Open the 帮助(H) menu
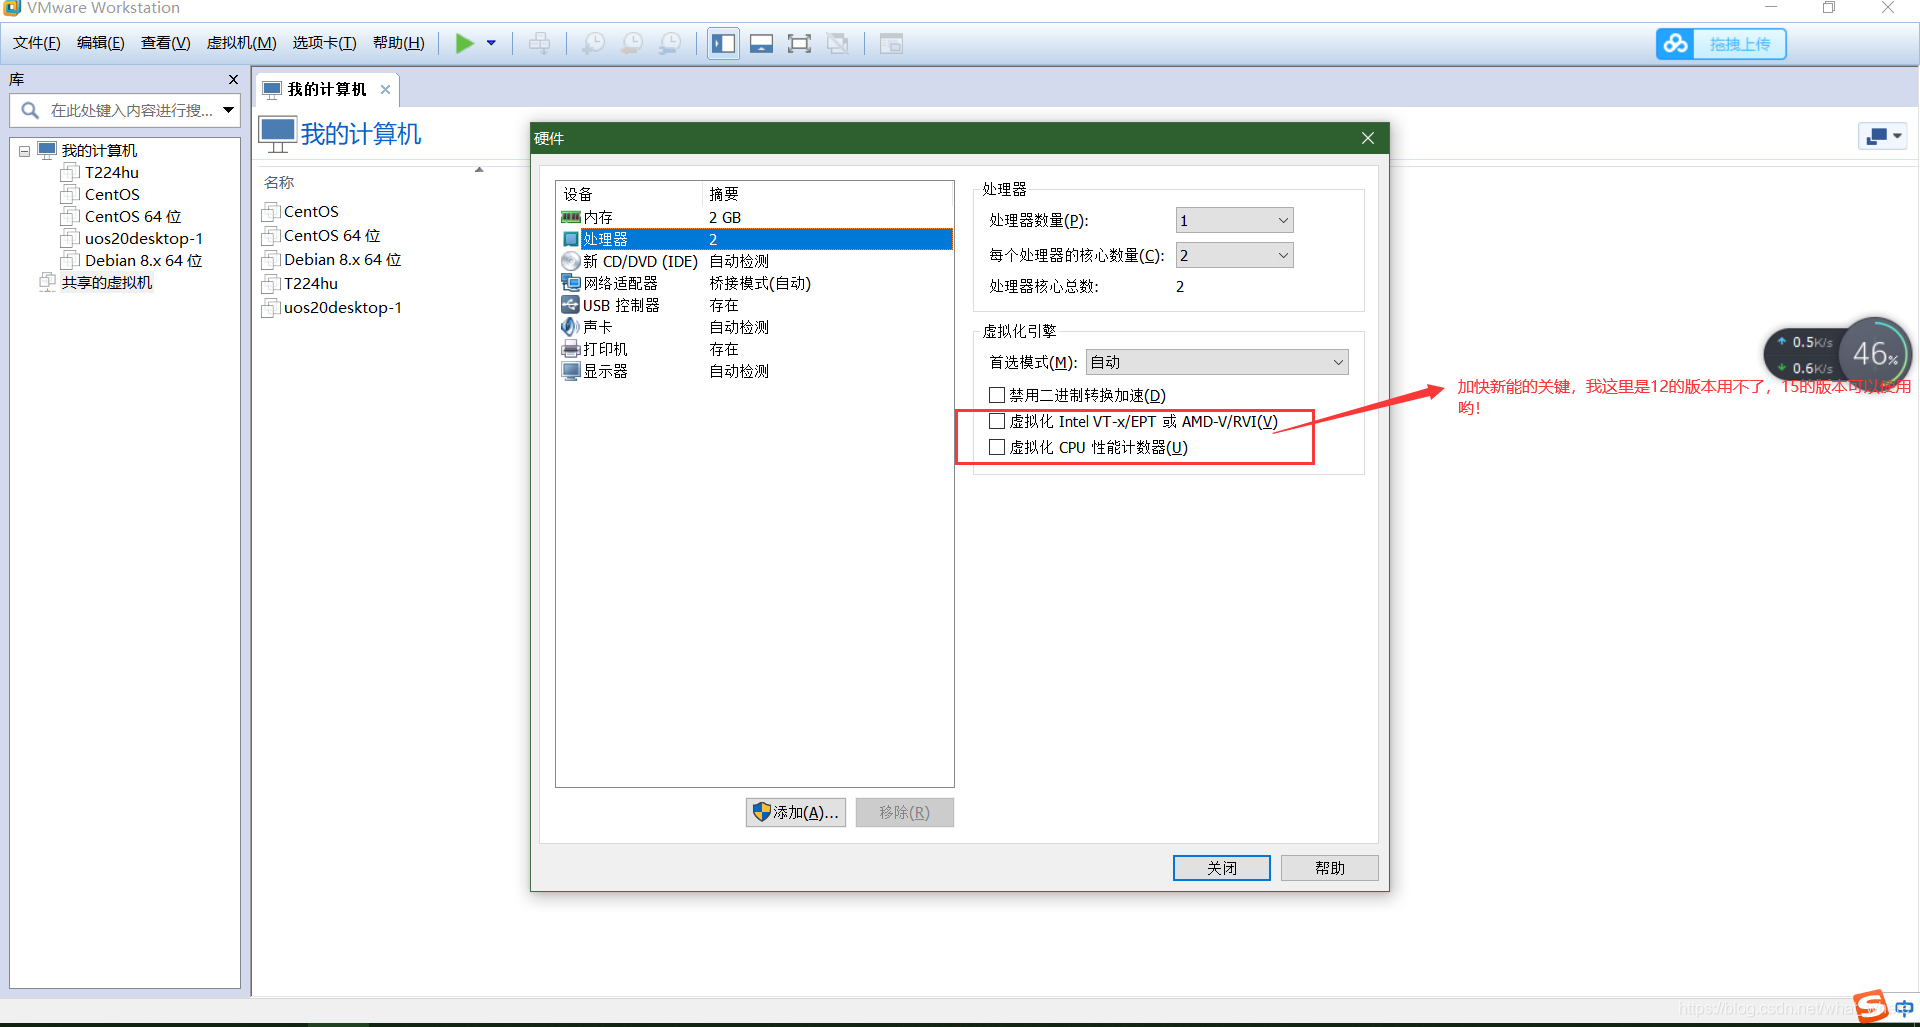 (398, 43)
